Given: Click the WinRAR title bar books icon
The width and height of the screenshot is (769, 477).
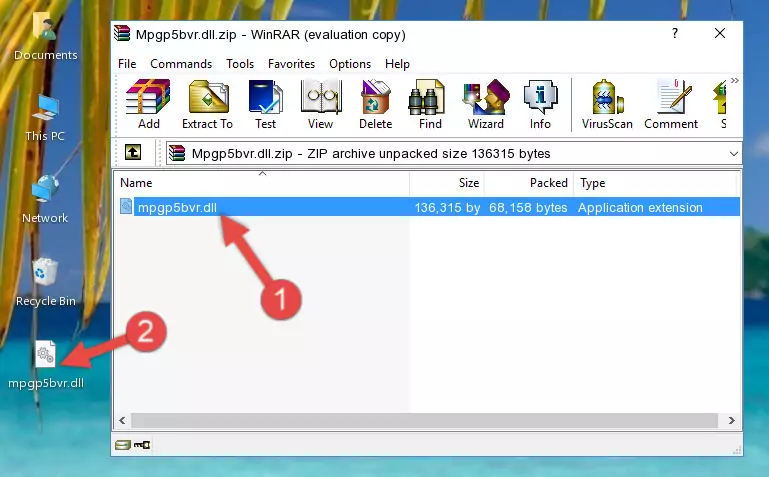Looking at the screenshot, I should point(122,34).
